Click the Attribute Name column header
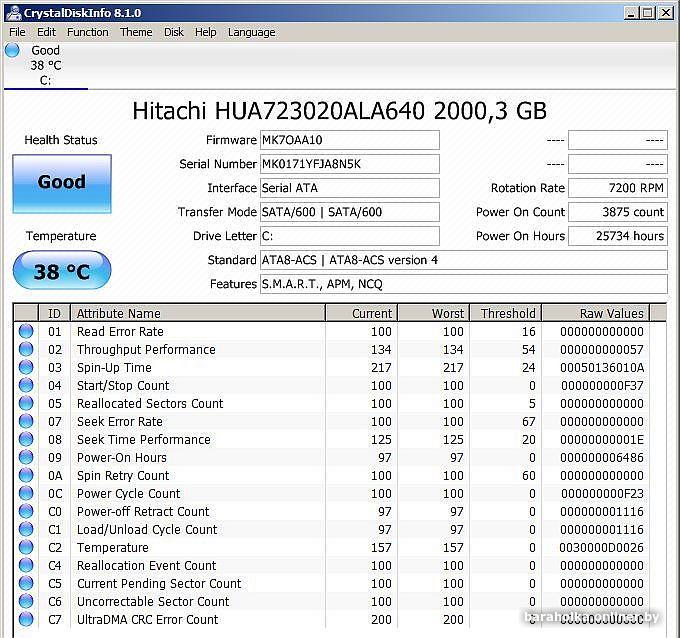The height and width of the screenshot is (638, 680). point(198,313)
